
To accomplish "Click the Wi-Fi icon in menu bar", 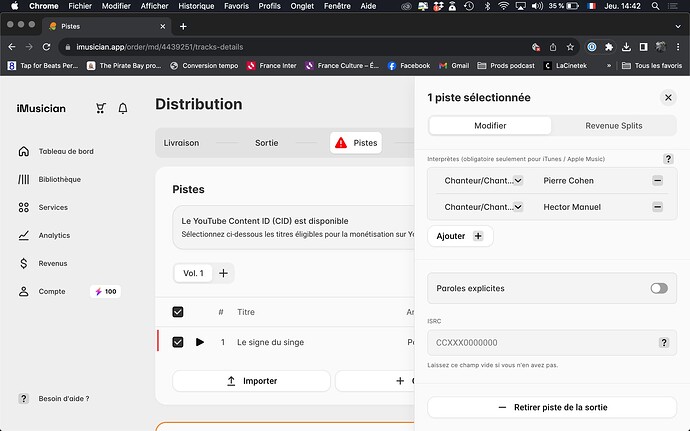I will (503, 6).
